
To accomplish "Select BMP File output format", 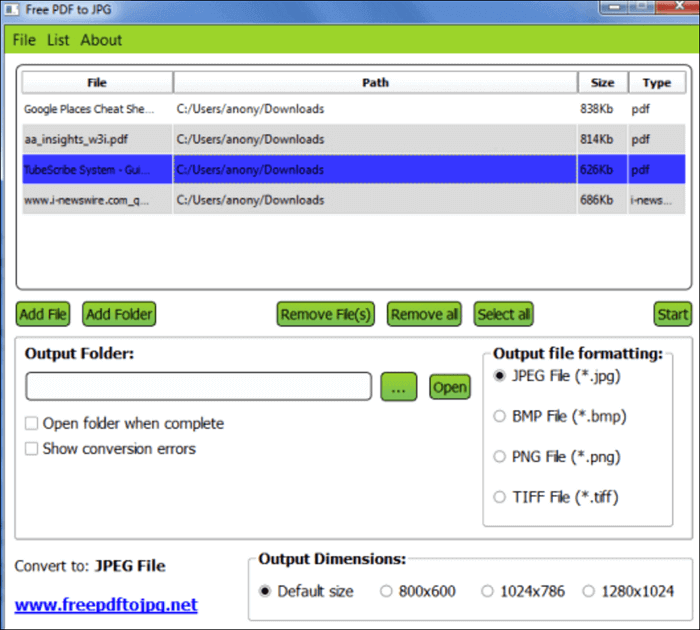I will pos(500,416).
